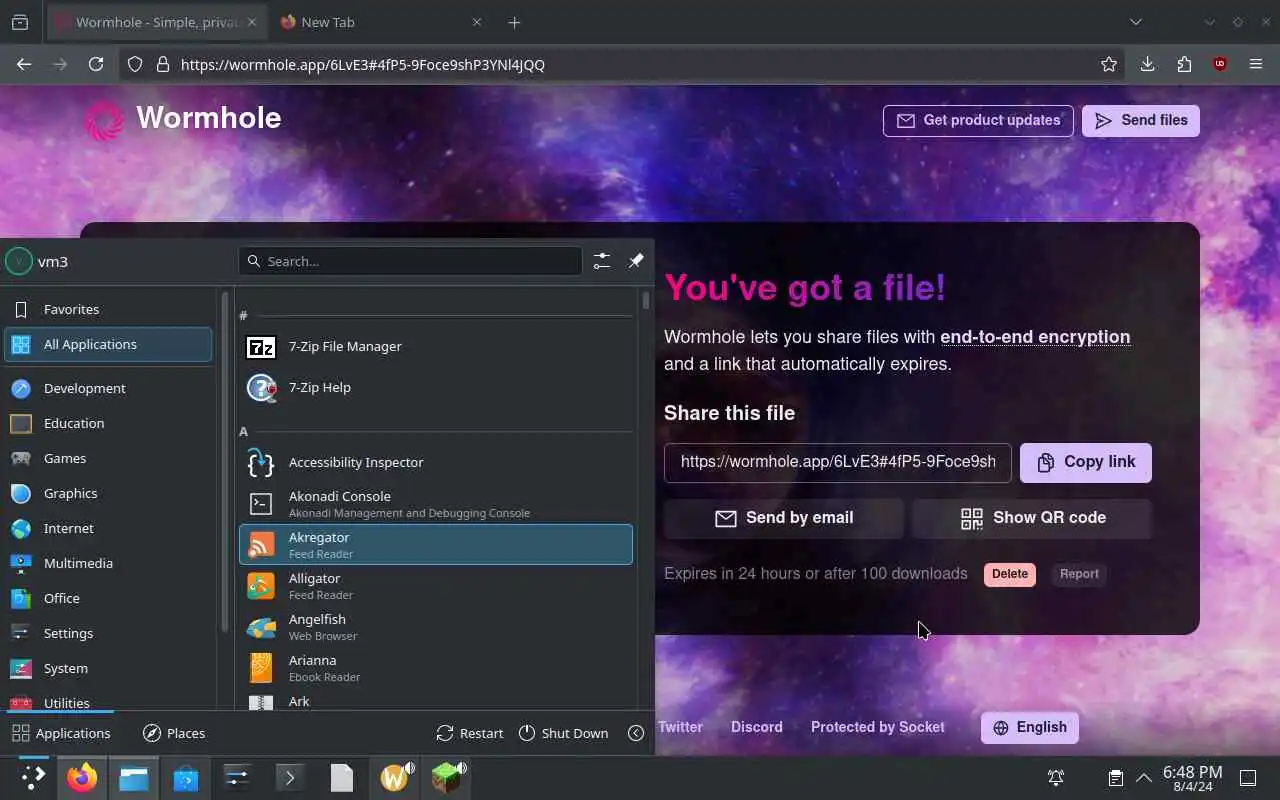The height and width of the screenshot is (800, 1280).
Task: Open the Office category
Action: (x=108, y=598)
